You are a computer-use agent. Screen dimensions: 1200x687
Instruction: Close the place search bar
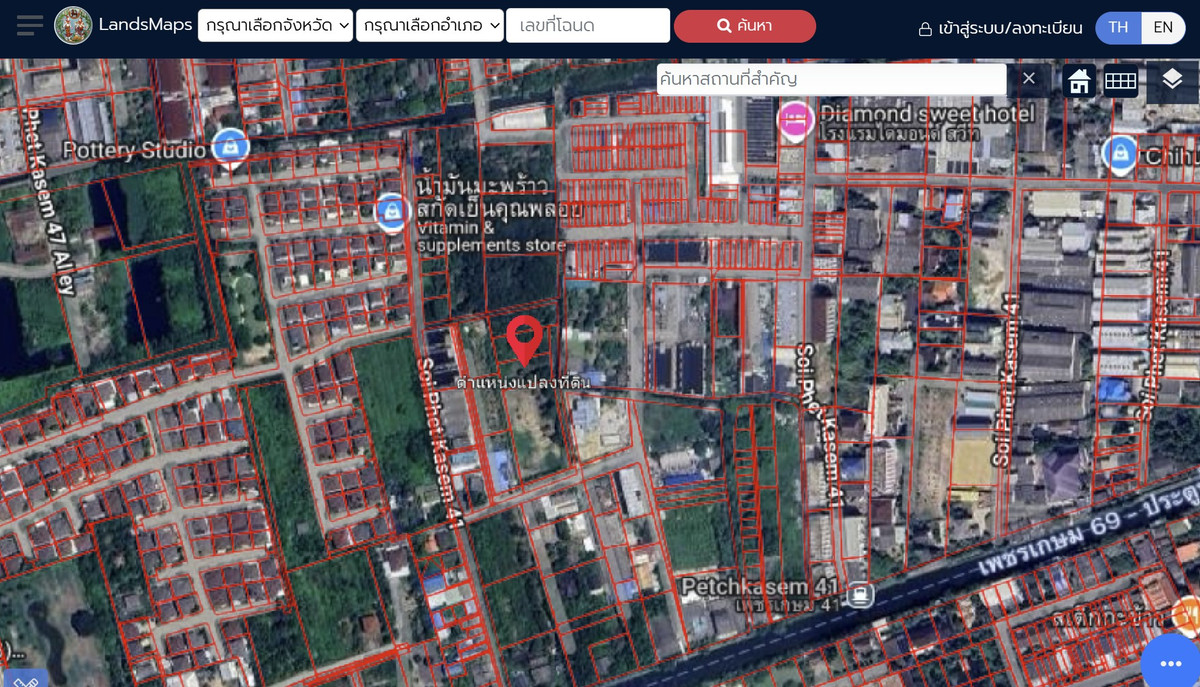pyautogui.click(x=1029, y=79)
